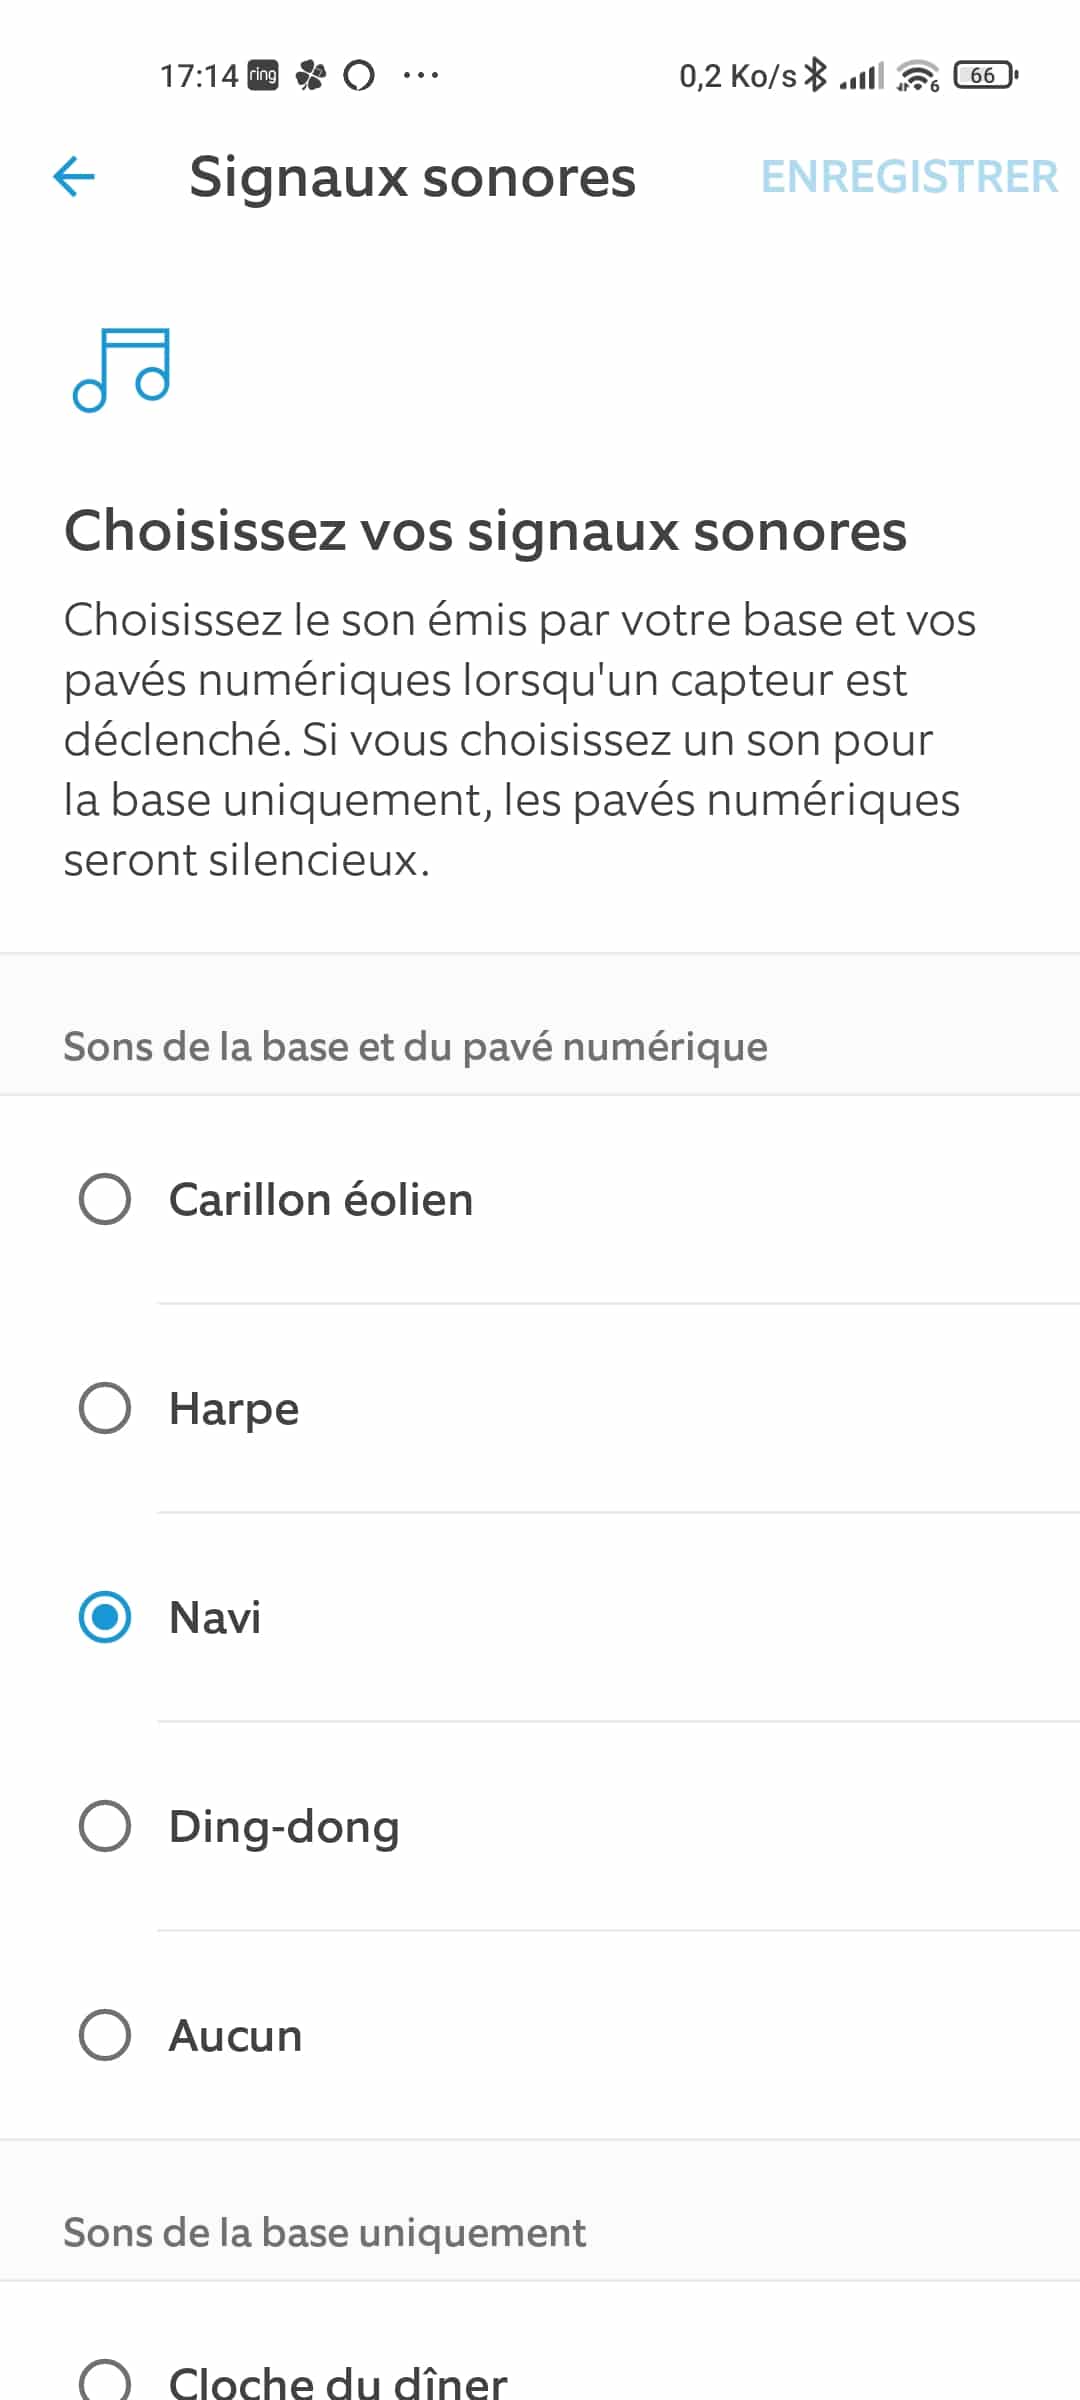
Task: Tap the music notes icon
Action: pos(121,369)
